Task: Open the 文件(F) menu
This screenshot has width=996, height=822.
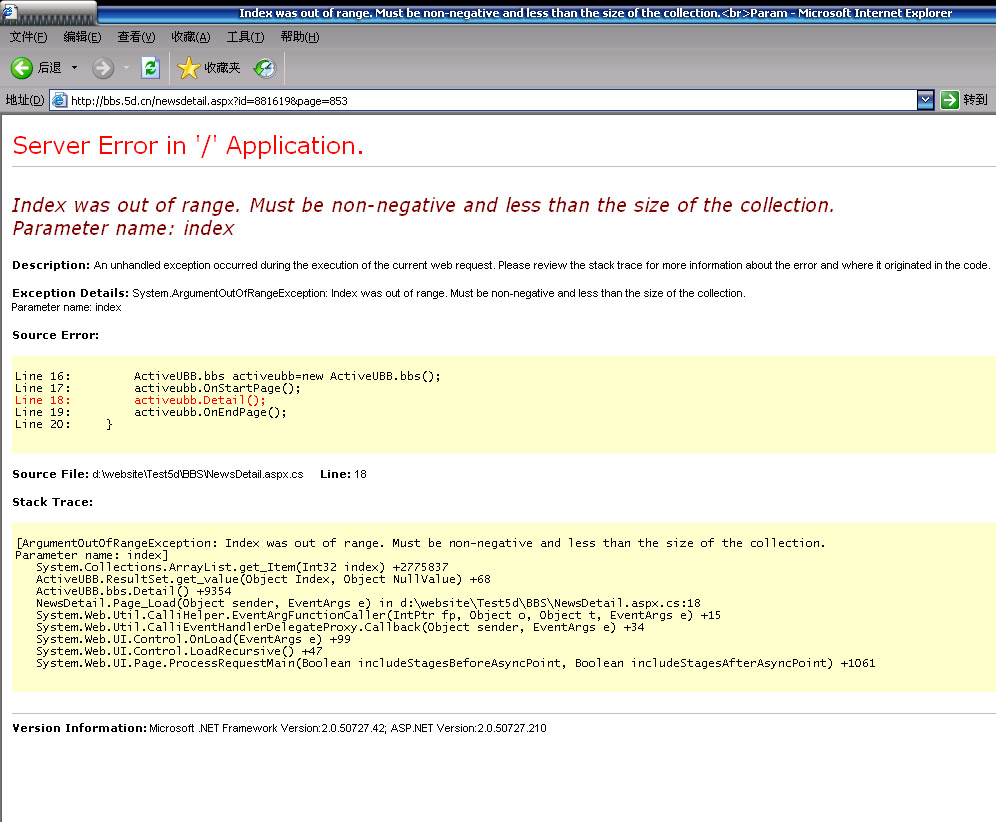Action: point(29,37)
